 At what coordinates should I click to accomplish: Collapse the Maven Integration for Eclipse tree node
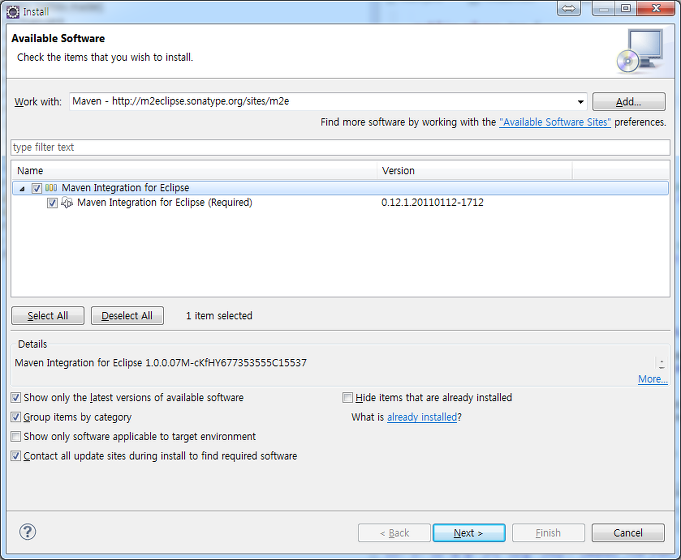(x=22, y=189)
